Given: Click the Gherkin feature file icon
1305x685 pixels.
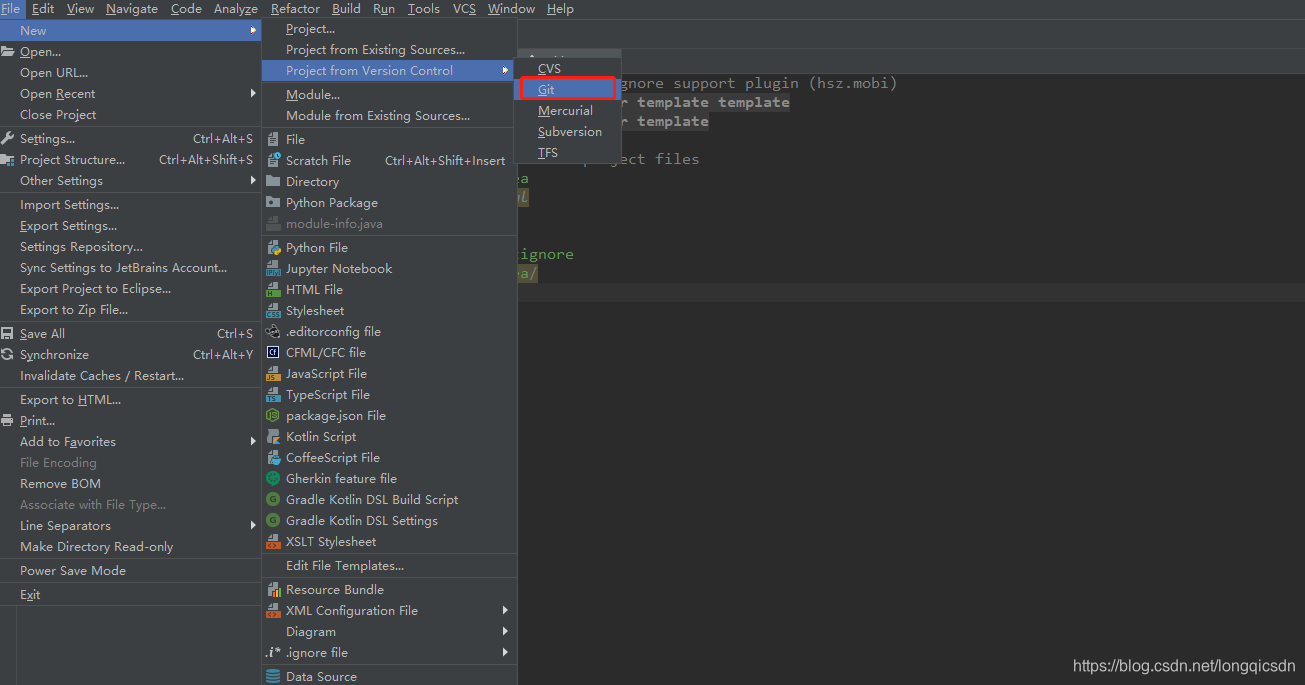Looking at the screenshot, I should point(273,479).
